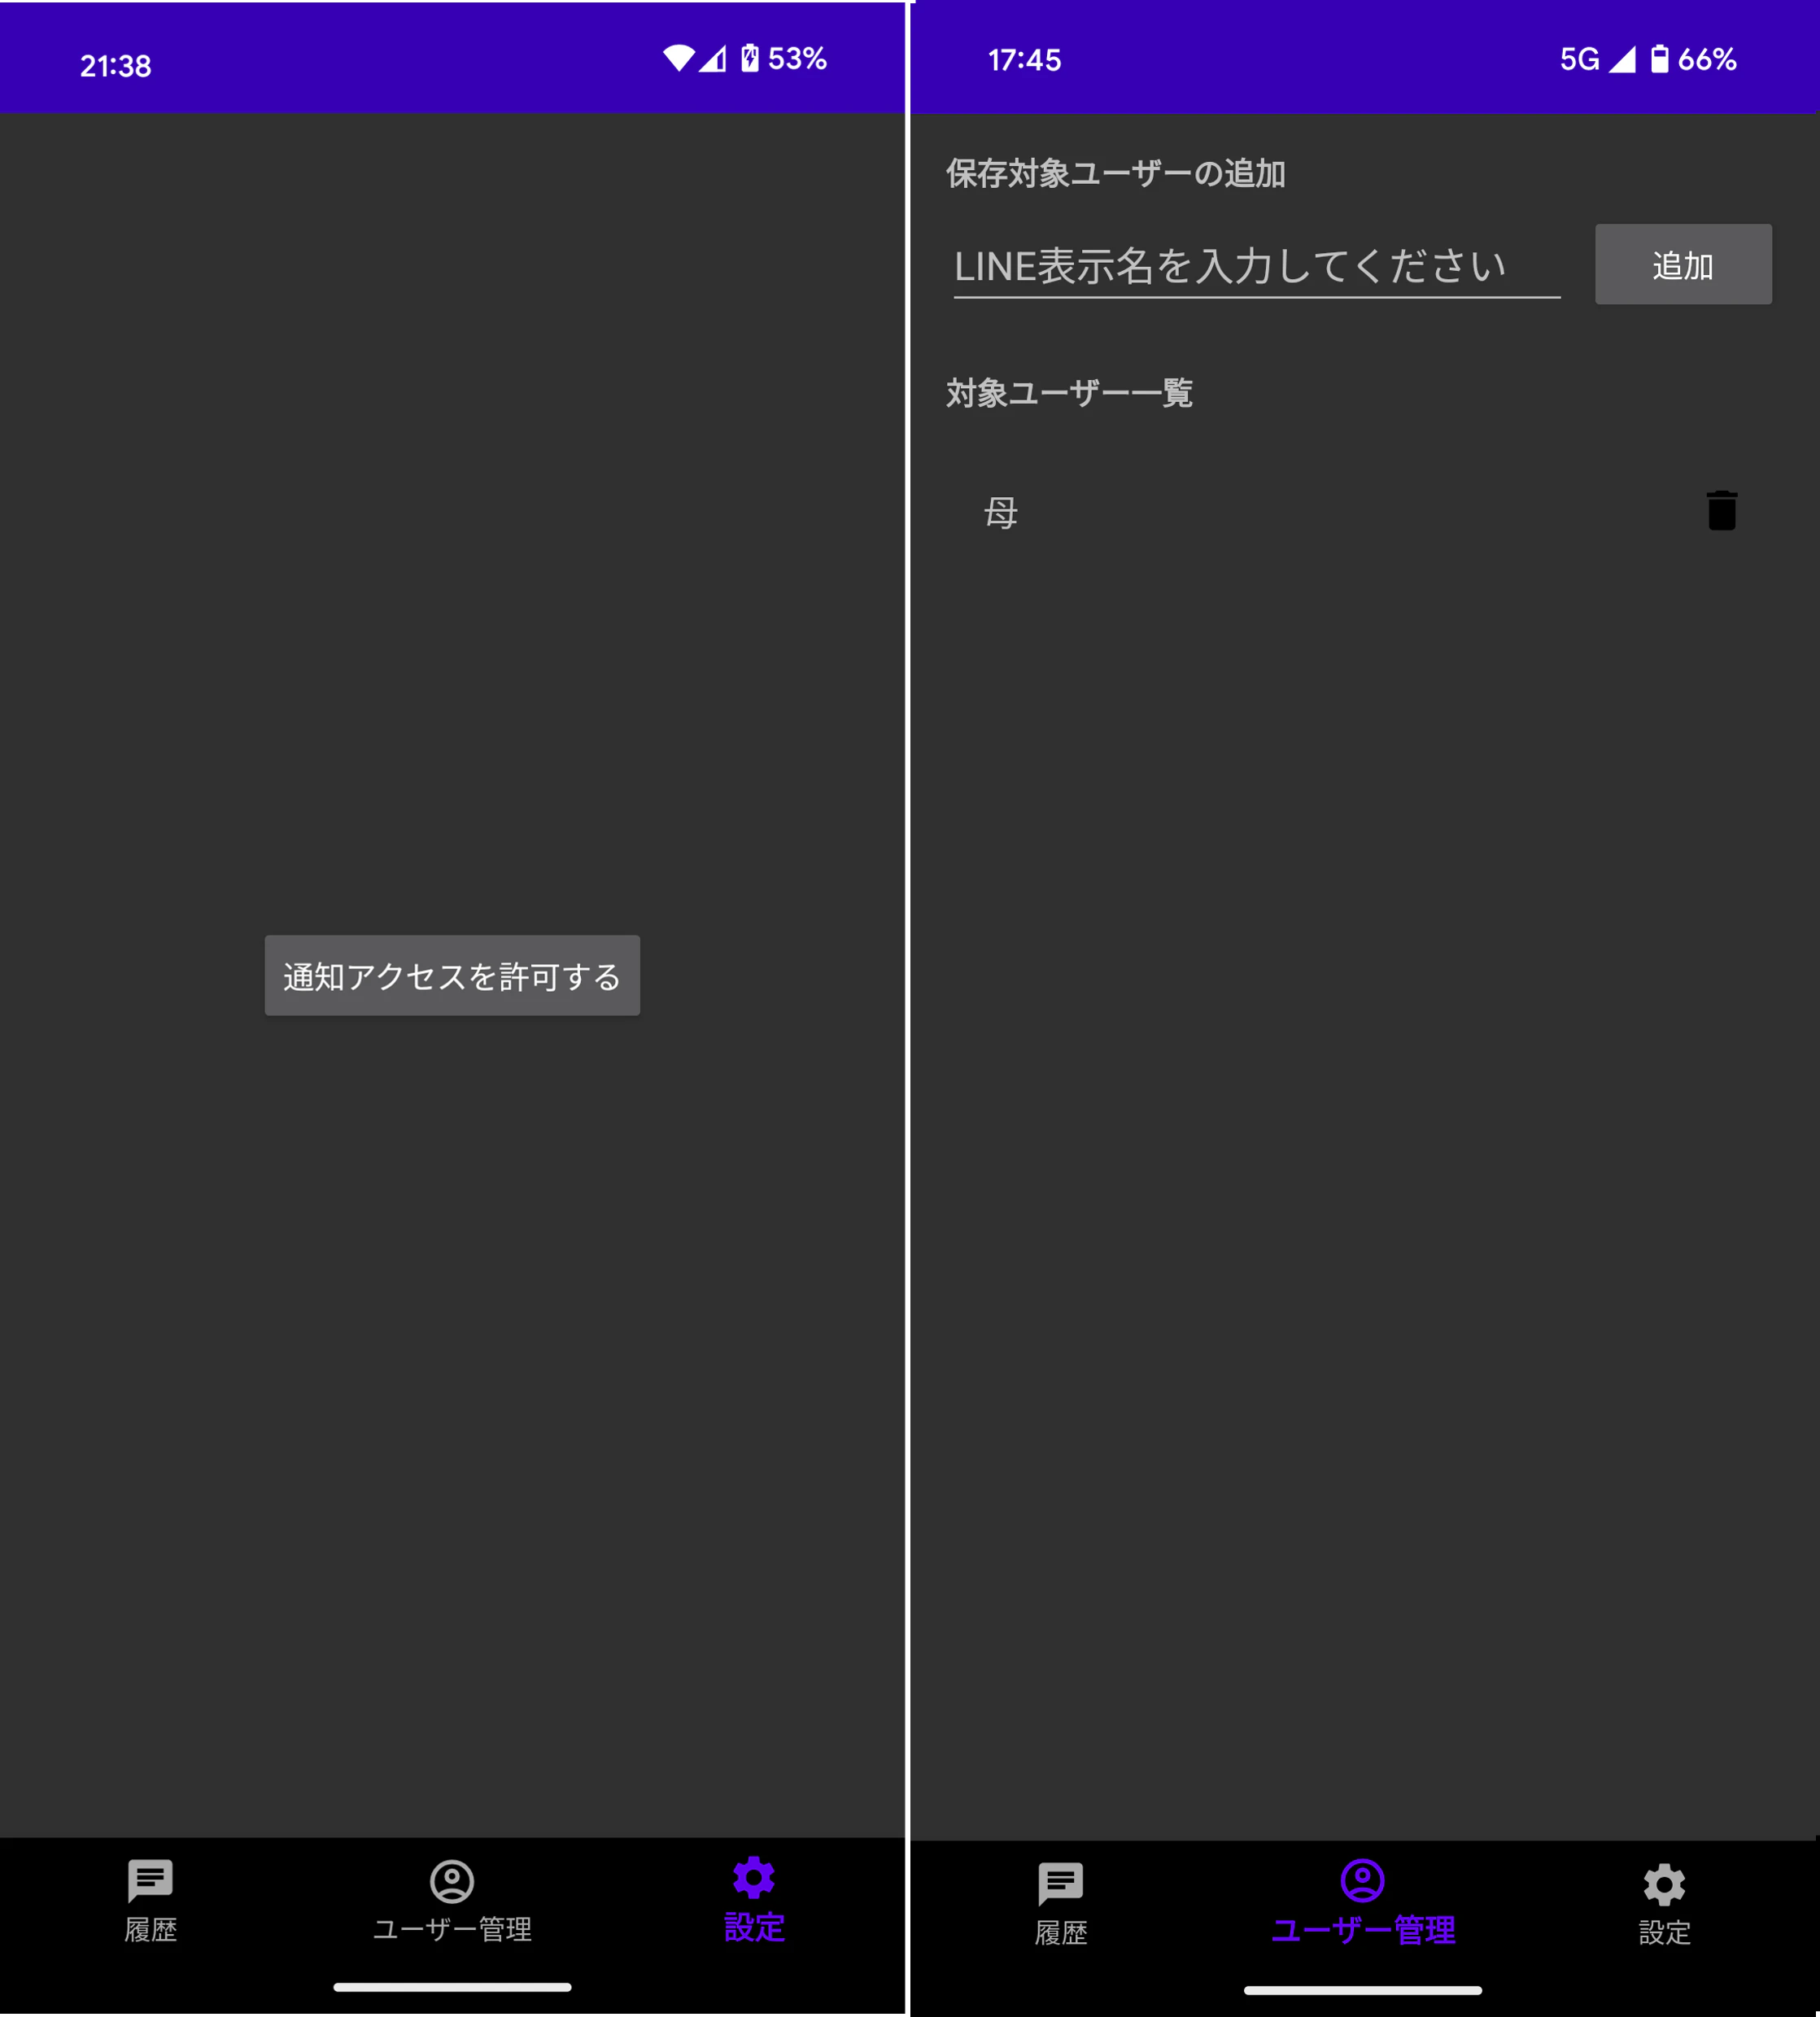The height and width of the screenshot is (2017, 1820).
Task: Switch to 履歴 tab label on left screen
Action: coord(150,1929)
